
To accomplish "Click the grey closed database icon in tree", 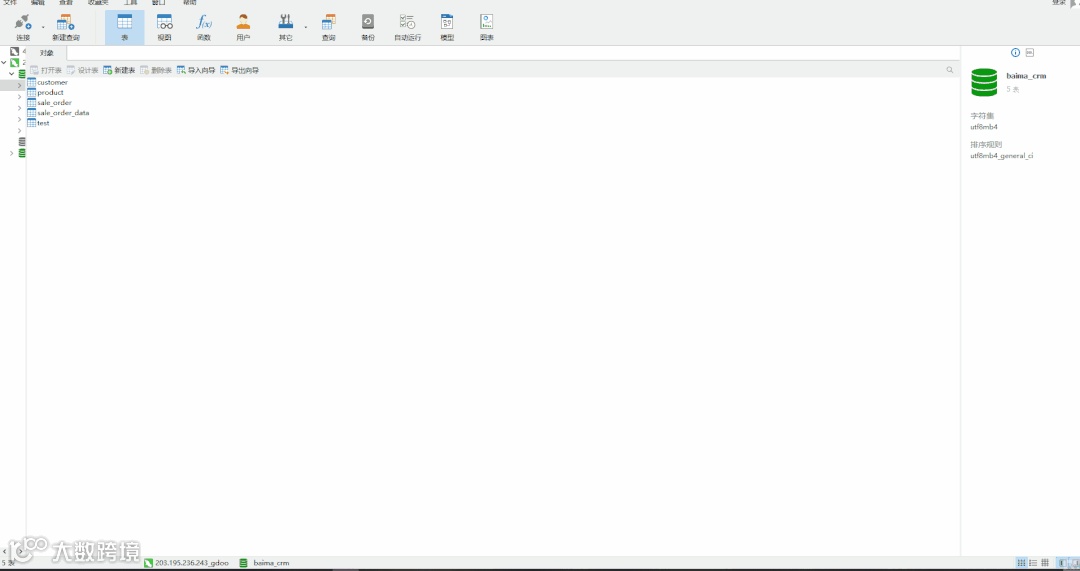I will coord(22,142).
